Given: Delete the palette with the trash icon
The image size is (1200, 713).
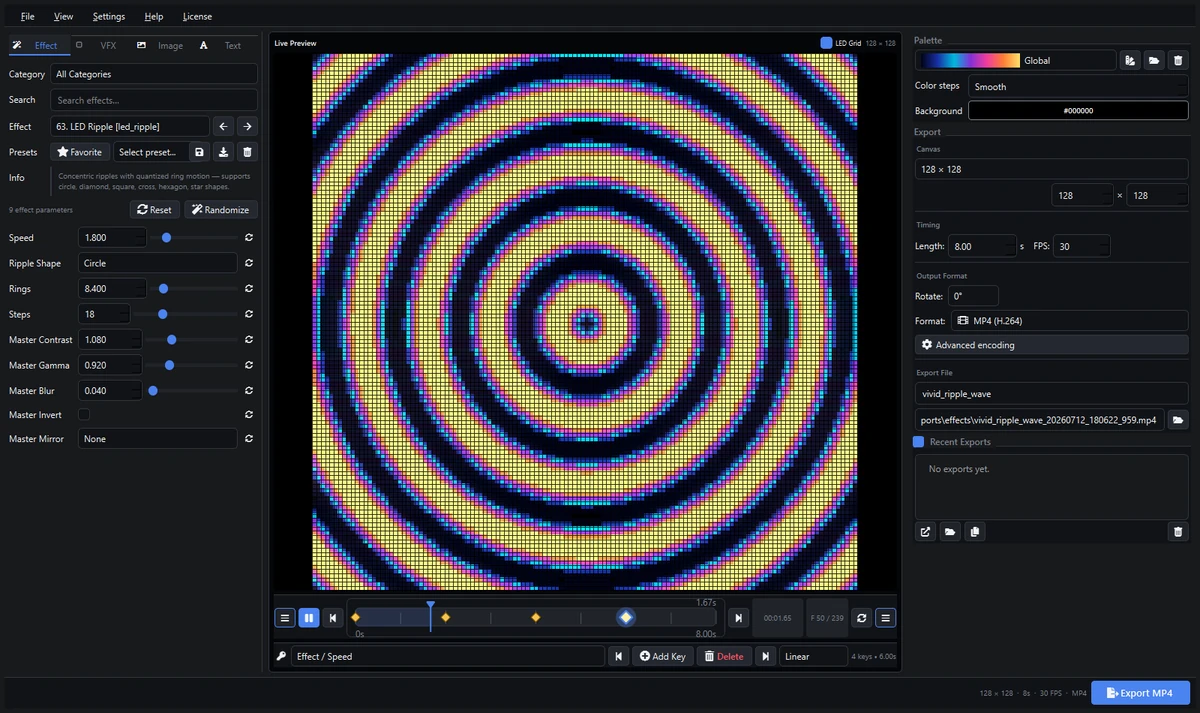Looking at the screenshot, I should [x=1178, y=60].
